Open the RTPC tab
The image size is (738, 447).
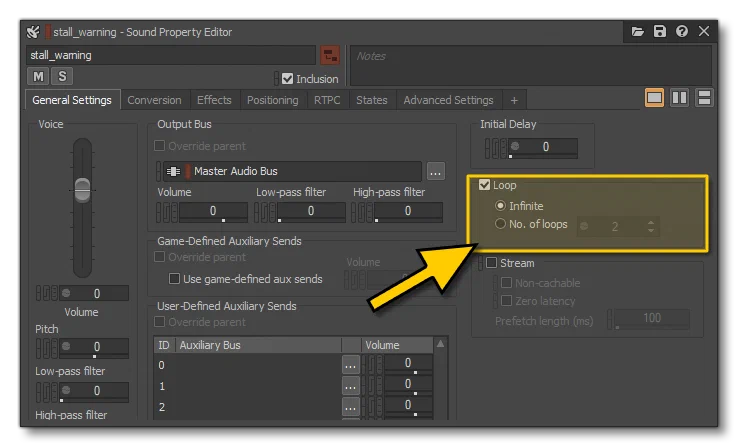click(327, 100)
